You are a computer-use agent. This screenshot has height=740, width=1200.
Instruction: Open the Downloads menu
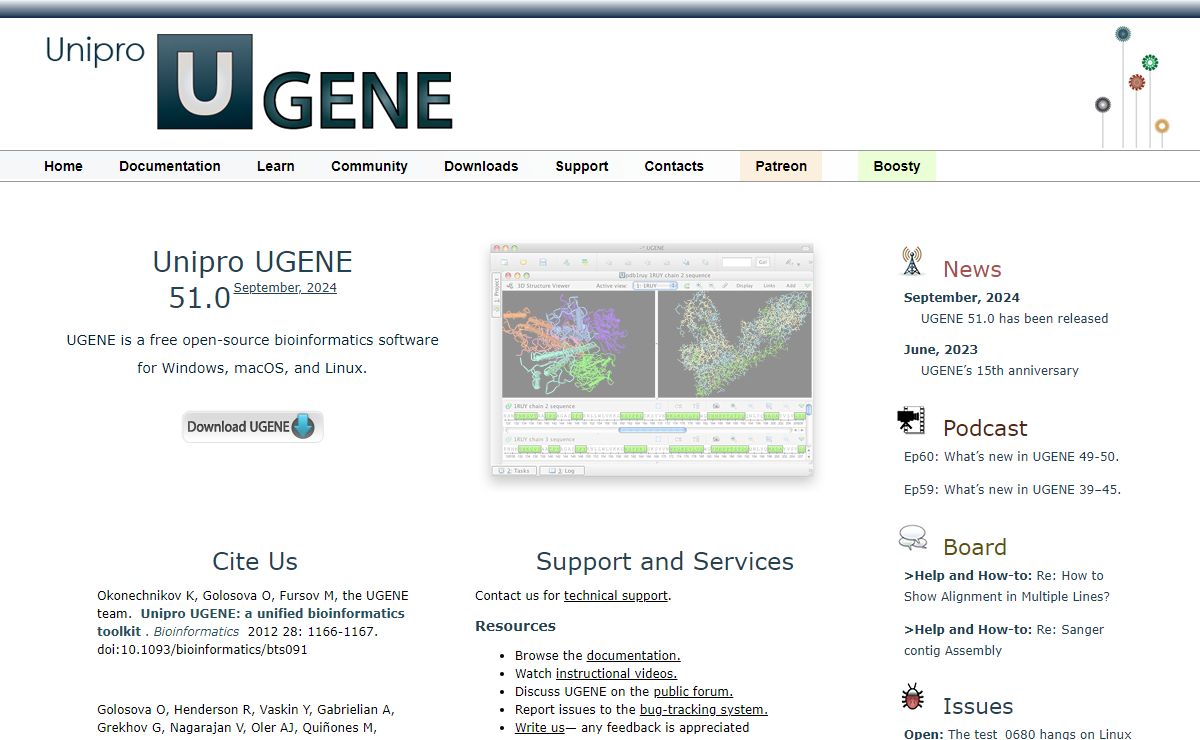(x=481, y=166)
